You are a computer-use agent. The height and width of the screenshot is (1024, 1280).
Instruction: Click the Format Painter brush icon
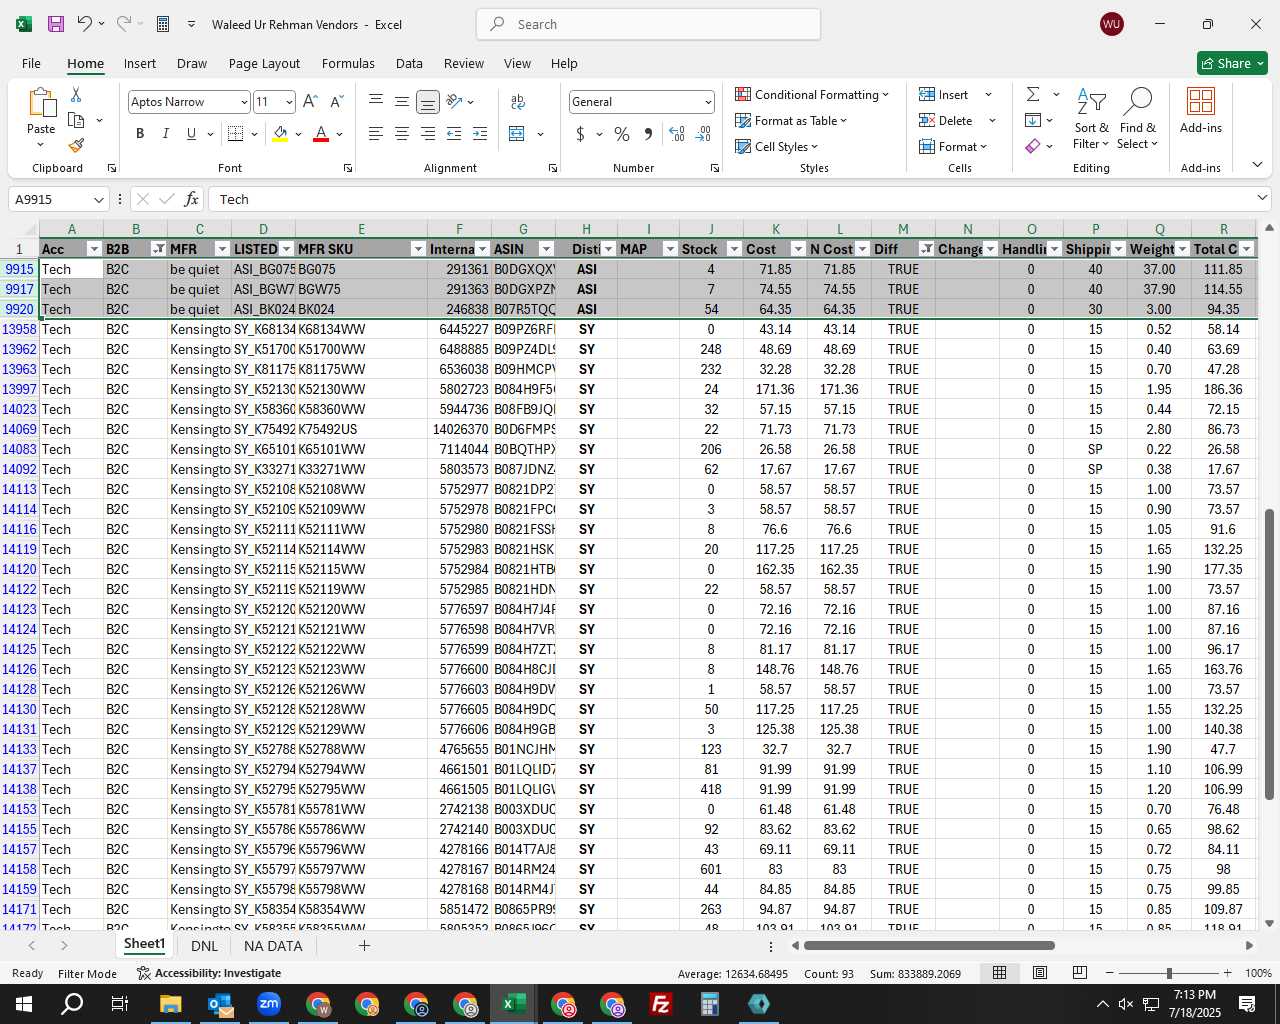coord(76,145)
